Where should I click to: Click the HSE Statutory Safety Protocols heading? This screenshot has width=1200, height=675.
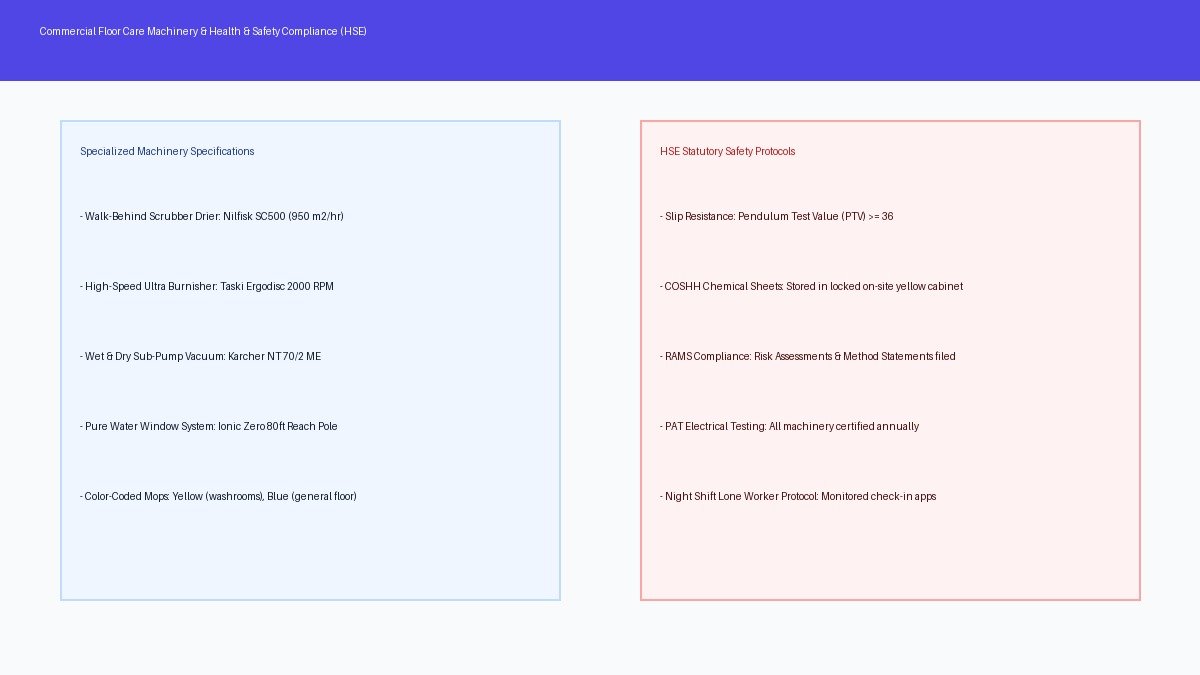coord(728,151)
